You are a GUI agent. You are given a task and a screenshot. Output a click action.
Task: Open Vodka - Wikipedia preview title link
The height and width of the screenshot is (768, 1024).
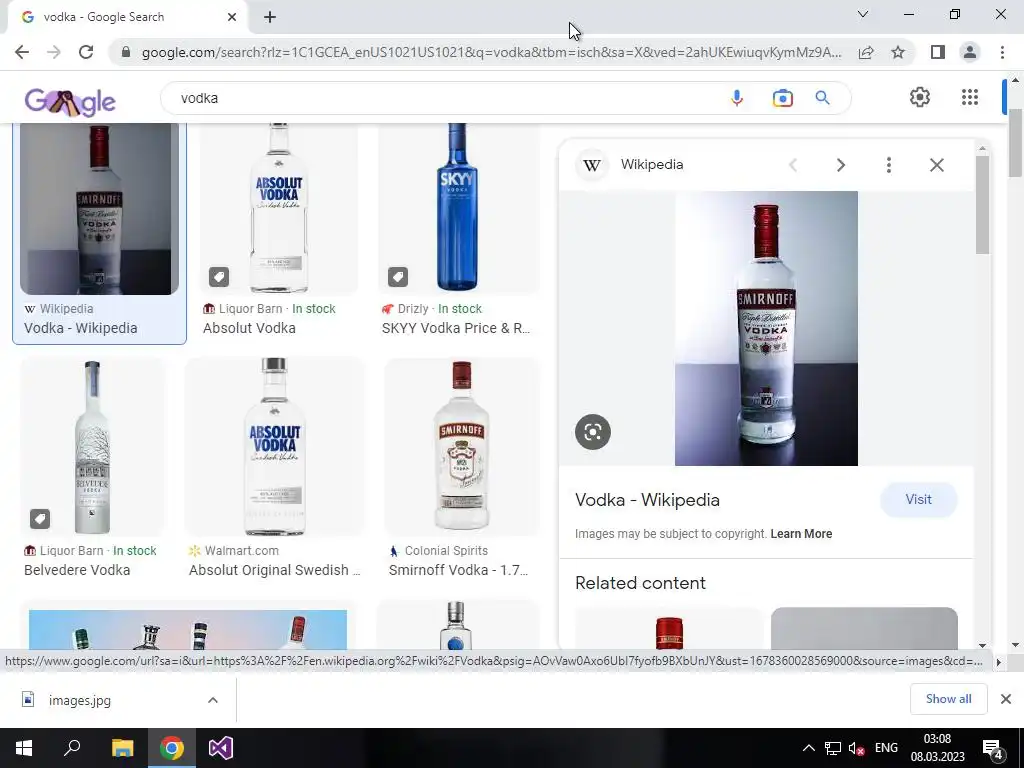click(647, 500)
